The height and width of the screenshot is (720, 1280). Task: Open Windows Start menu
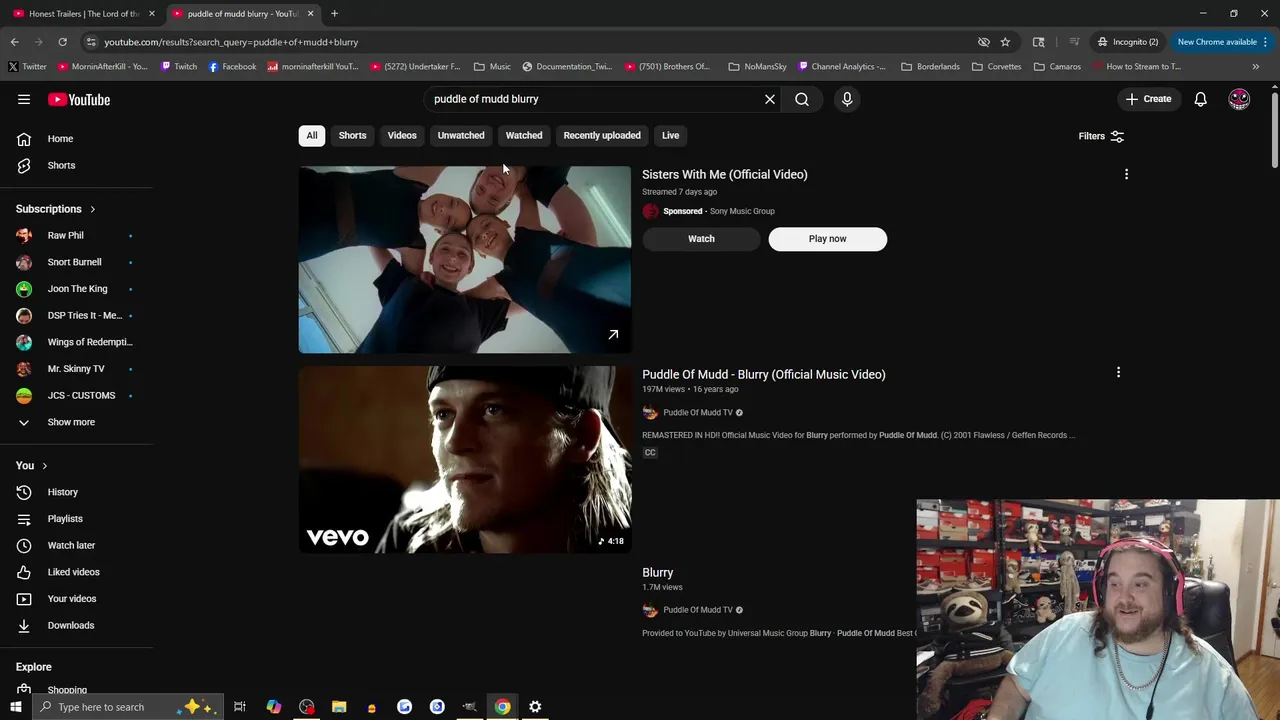(x=15, y=707)
